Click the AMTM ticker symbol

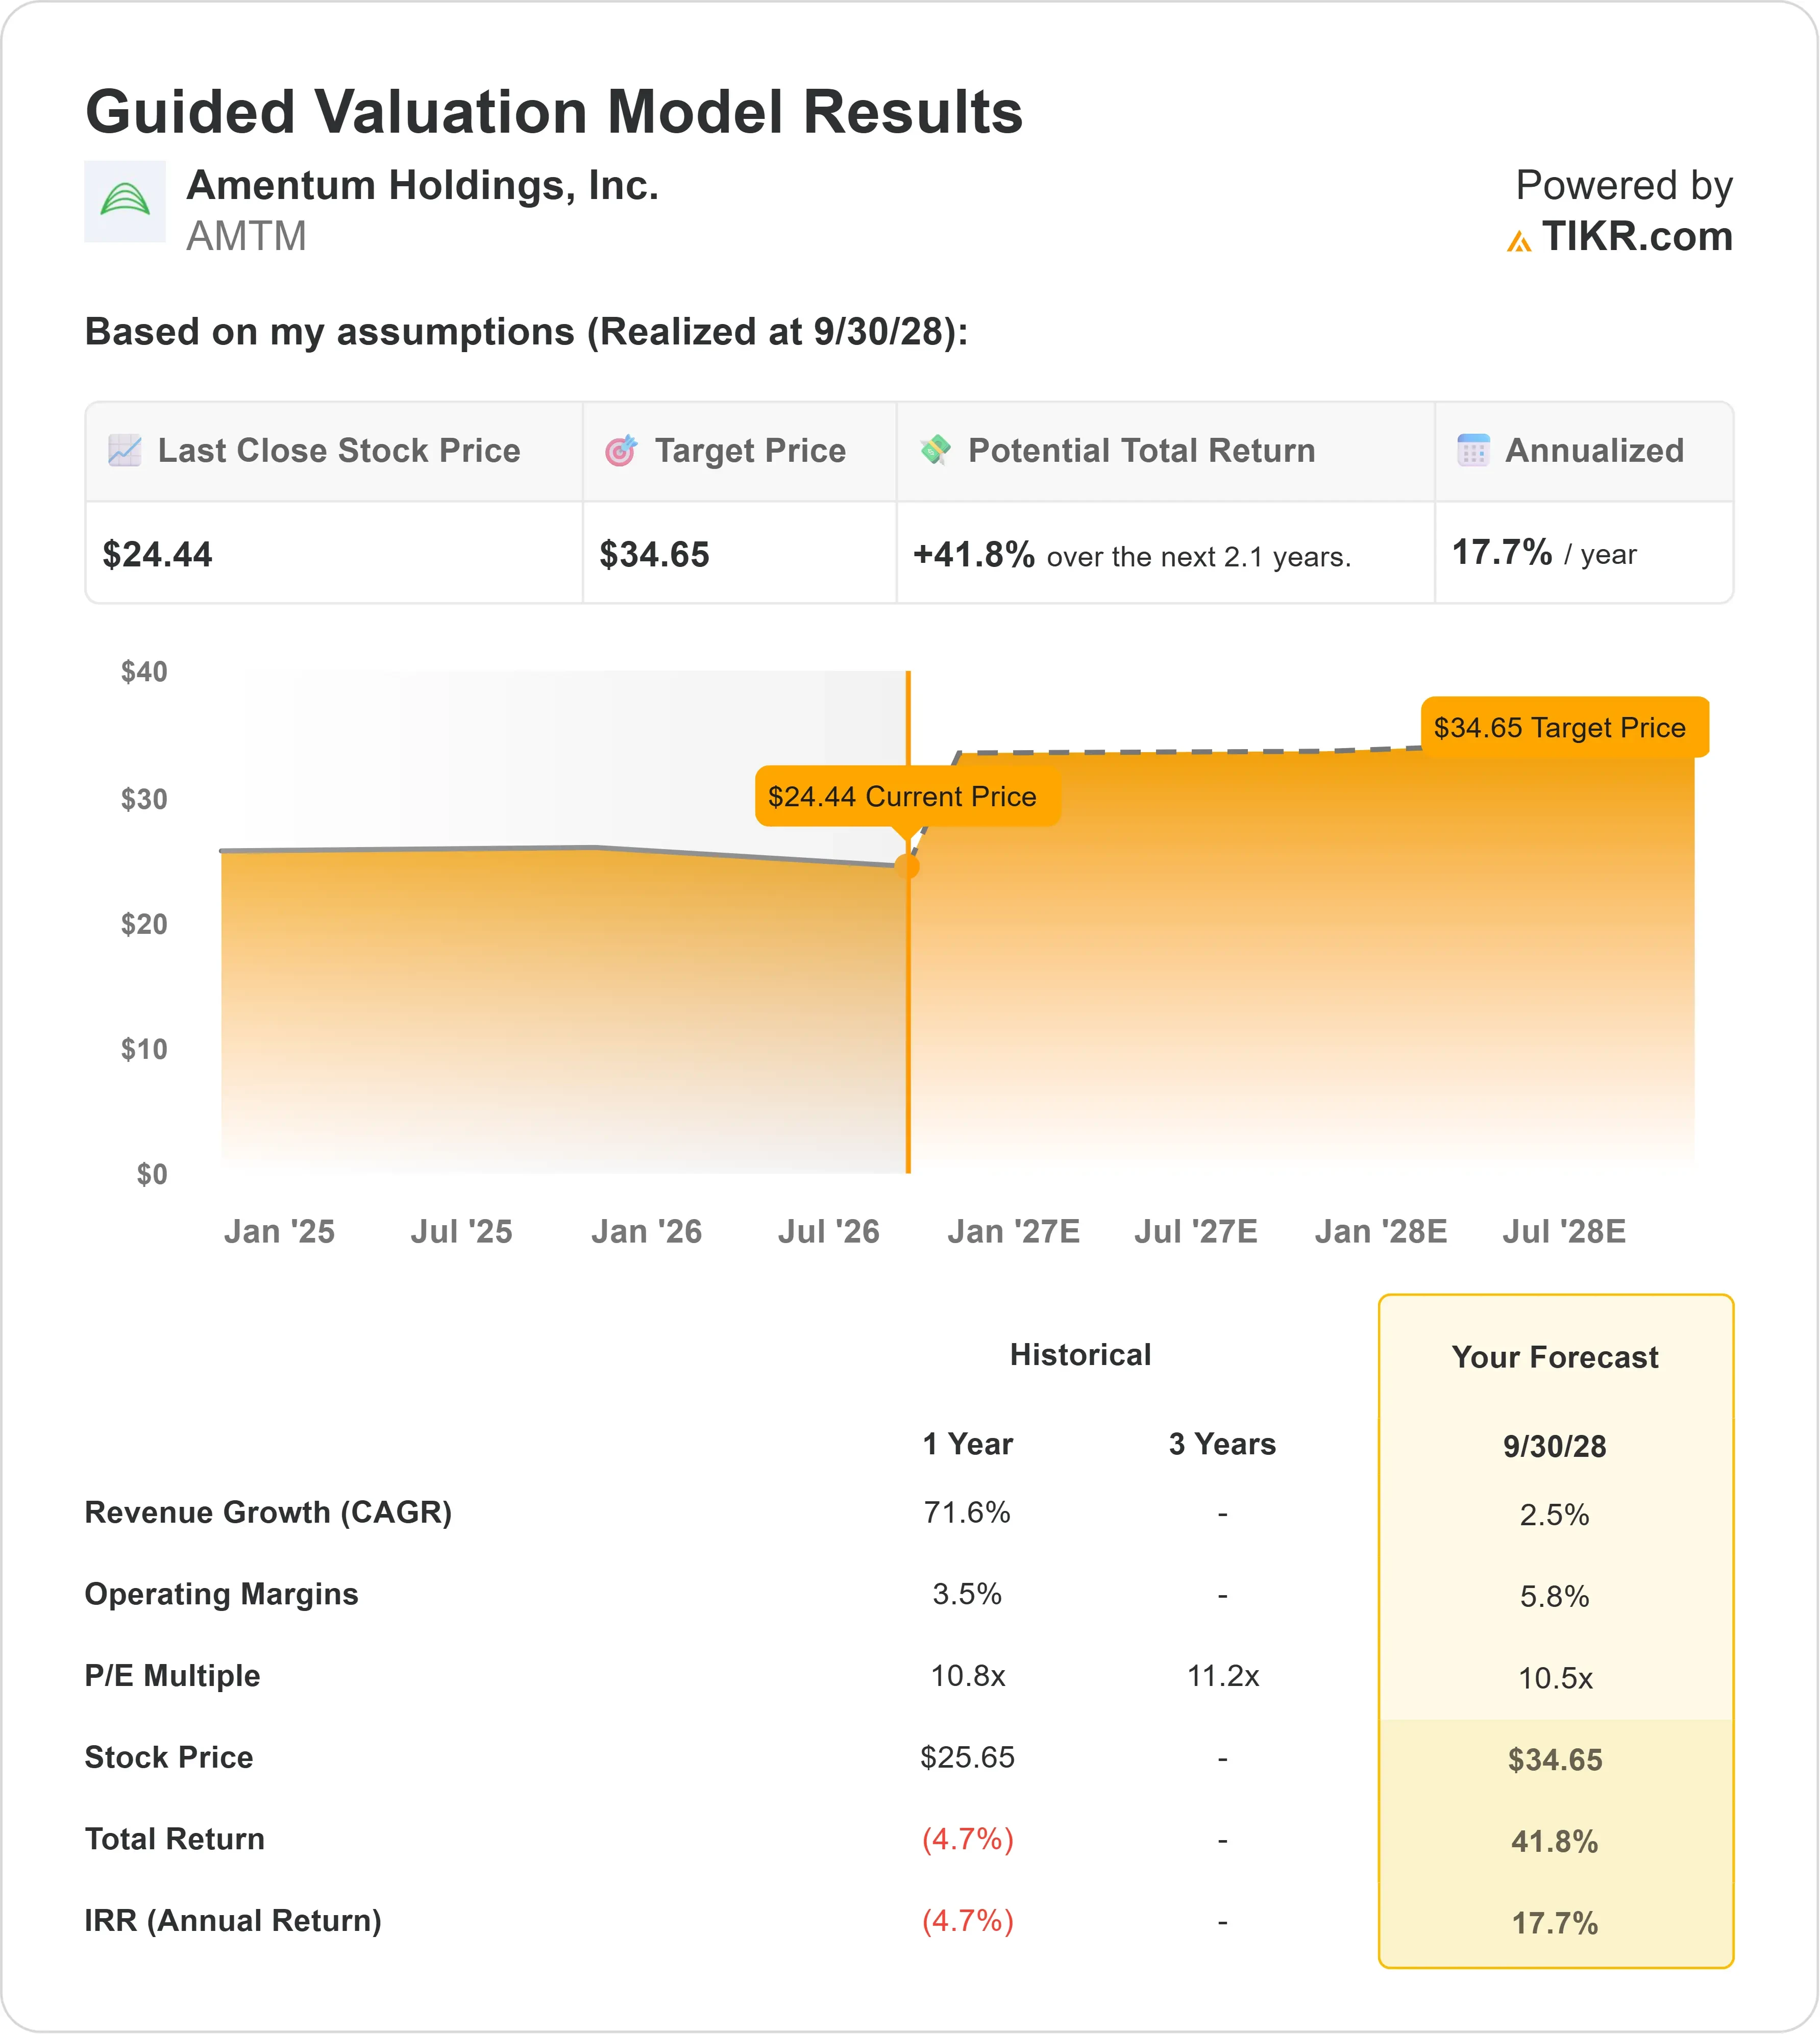pos(246,237)
